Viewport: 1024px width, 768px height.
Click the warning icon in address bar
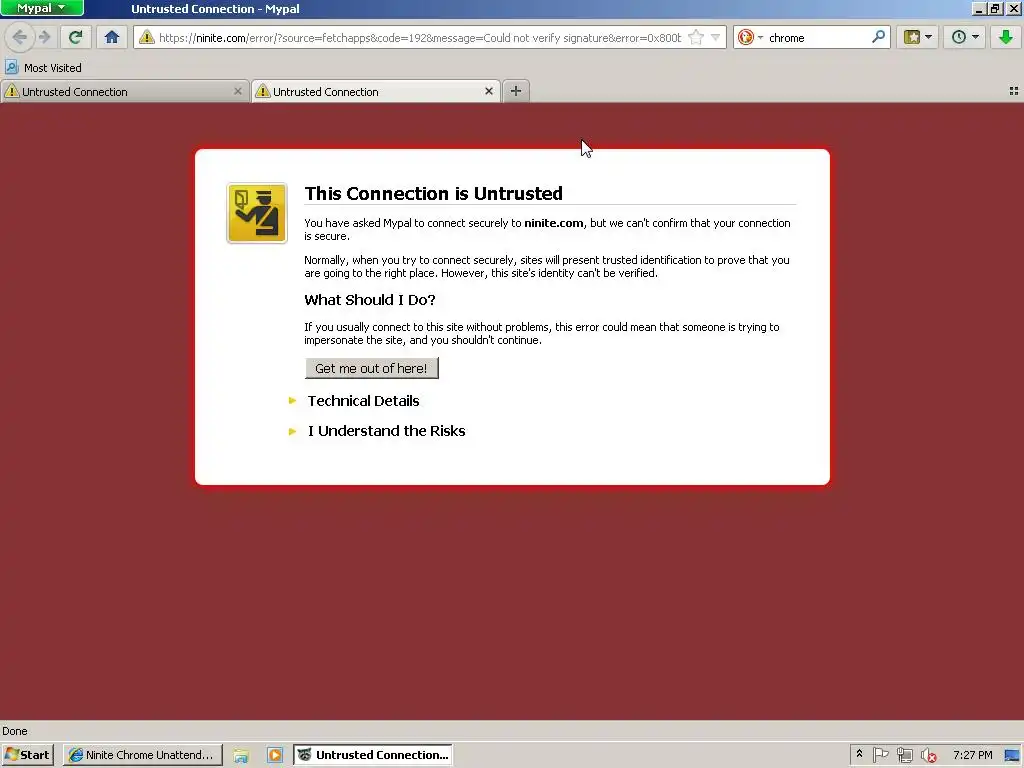(147, 37)
